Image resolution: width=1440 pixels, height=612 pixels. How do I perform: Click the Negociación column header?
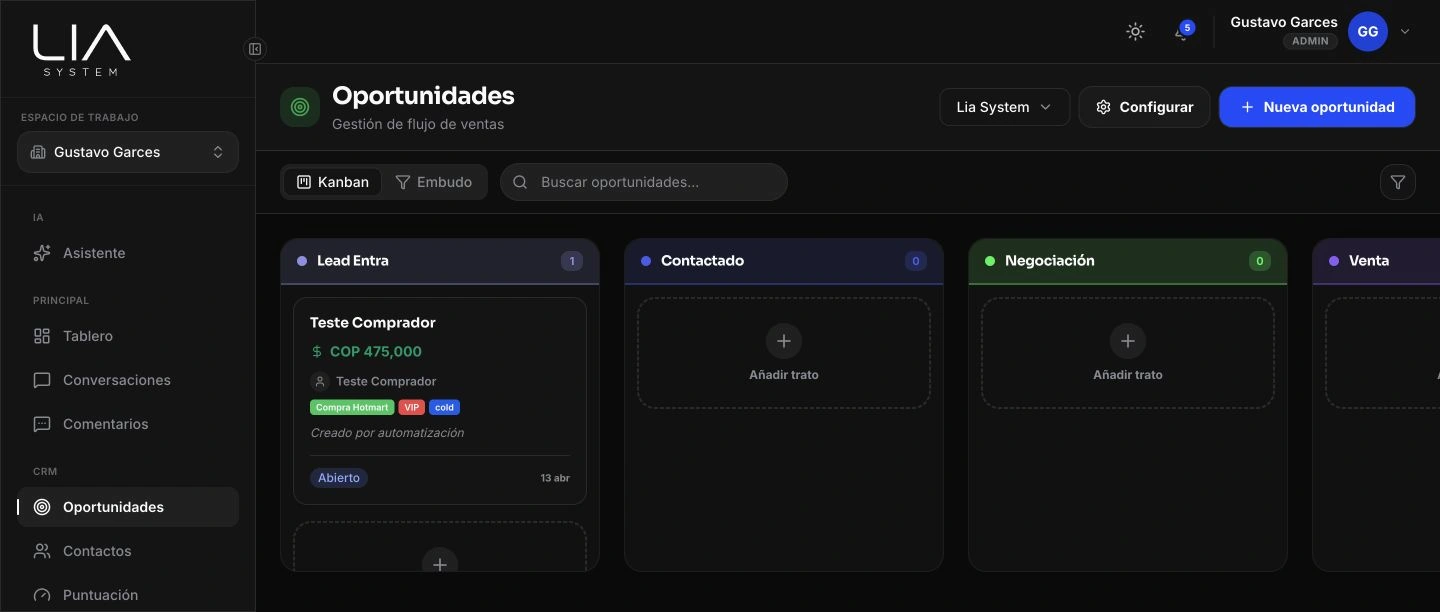click(x=1128, y=261)
